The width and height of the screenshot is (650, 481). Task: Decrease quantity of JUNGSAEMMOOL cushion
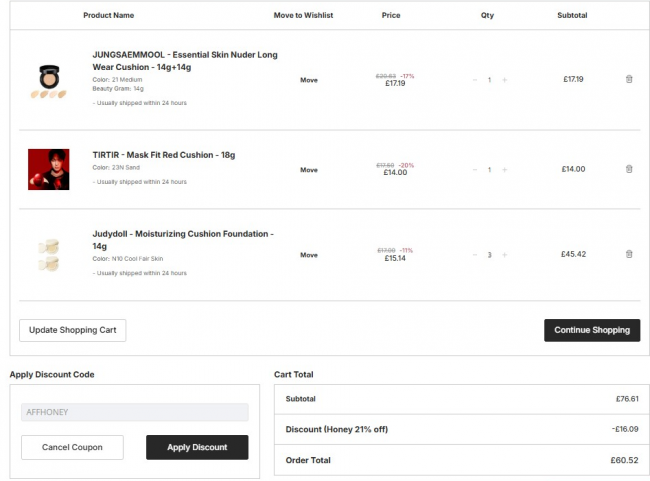tap(474, 79)
